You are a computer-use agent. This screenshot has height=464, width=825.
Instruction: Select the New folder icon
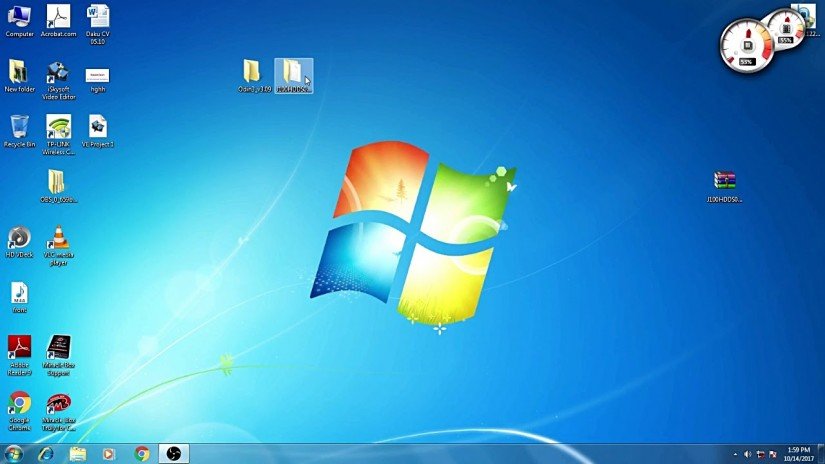(x=19, y=76)
